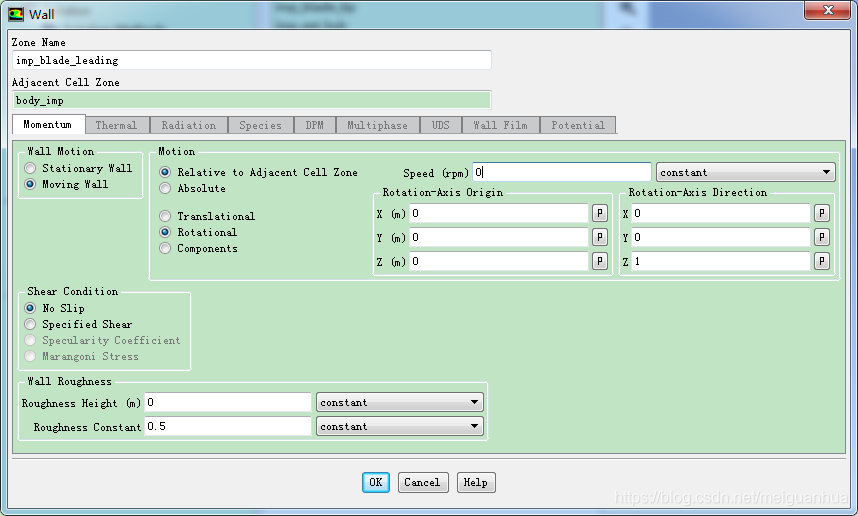
Task: Select Translational motion type
Action: [165, 216]
